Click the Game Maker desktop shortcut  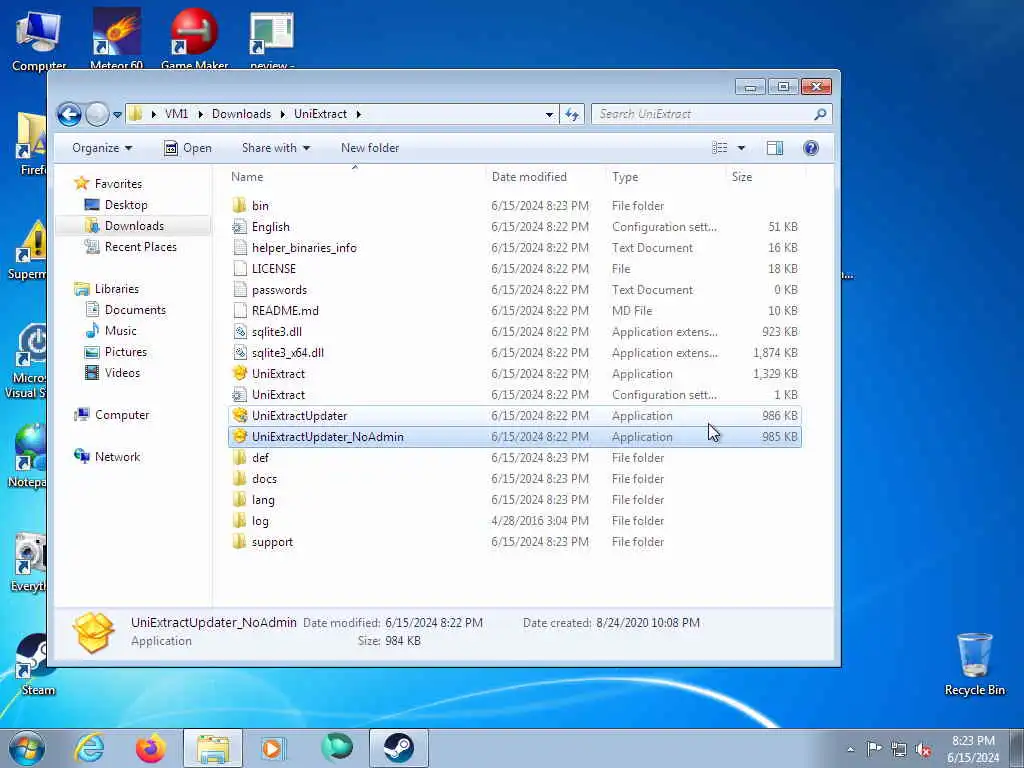(x=194, y=39)
